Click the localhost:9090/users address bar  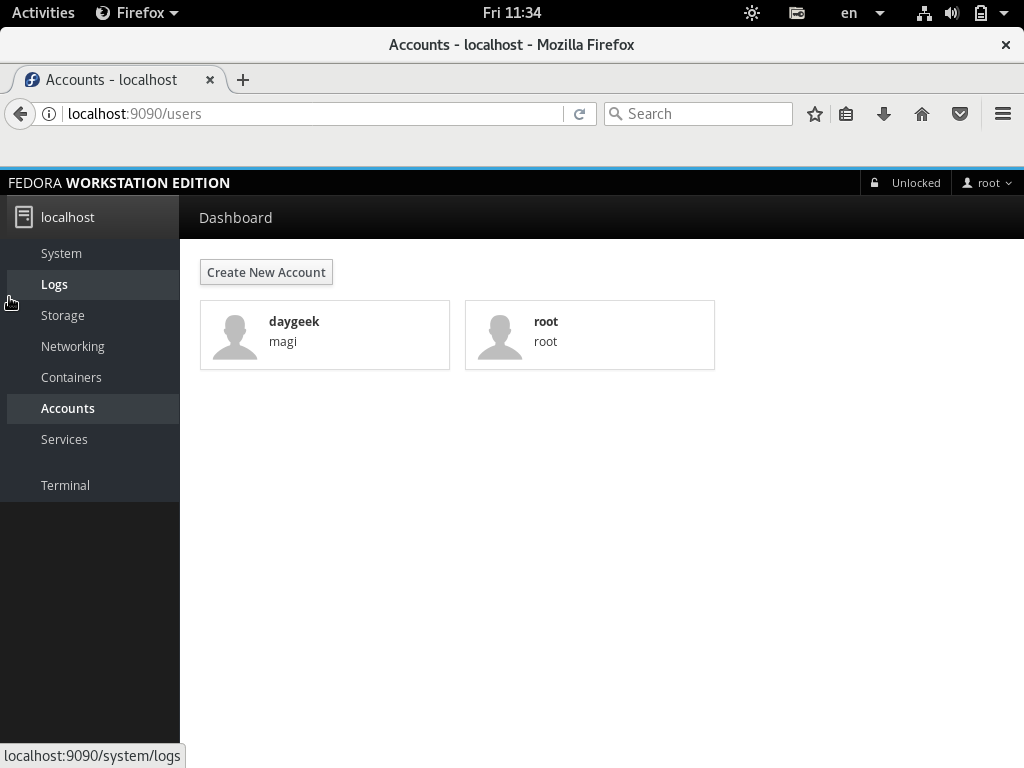pyautogui.click(x=313, y=114)
